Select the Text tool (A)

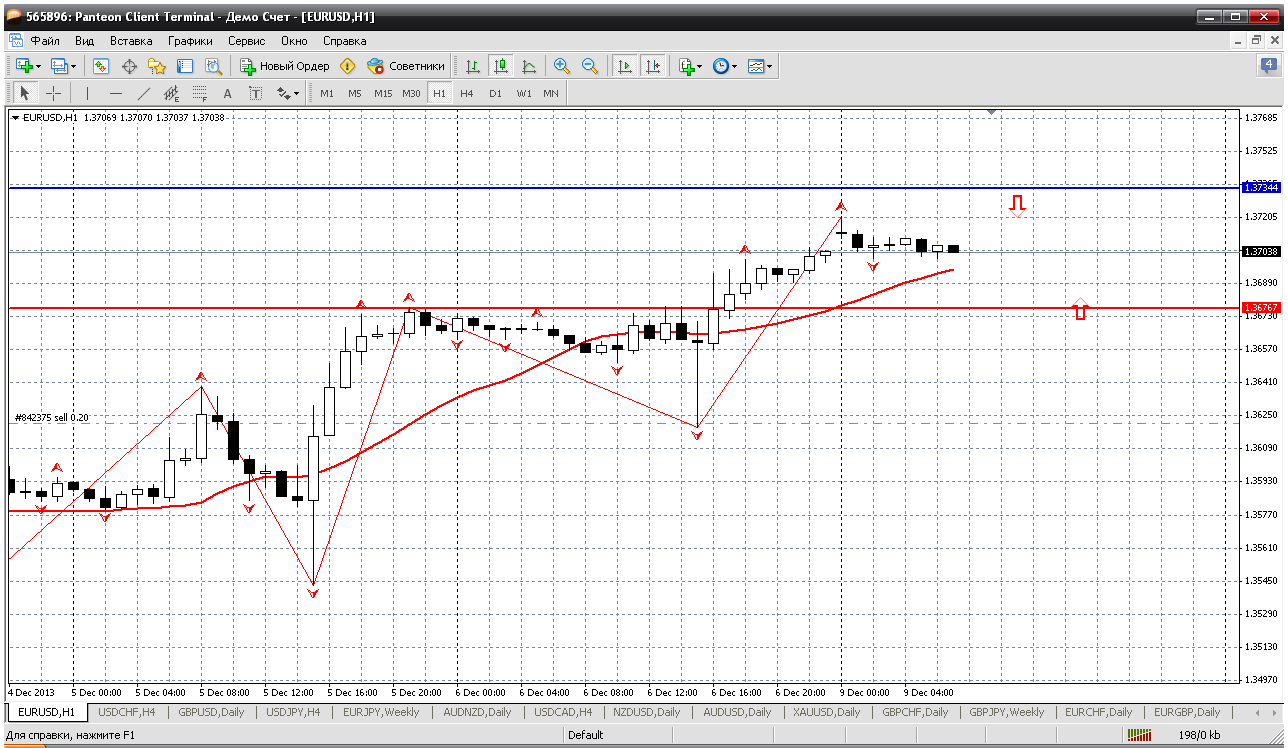click(x=227, y=93)
